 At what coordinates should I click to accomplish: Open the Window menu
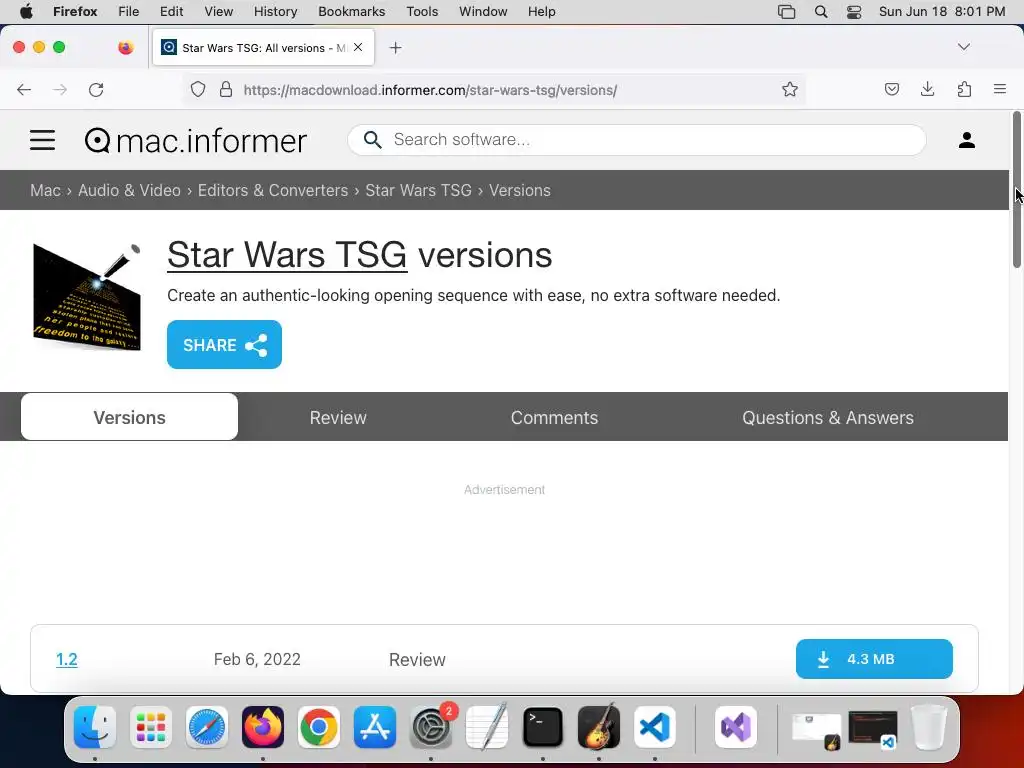483,11
